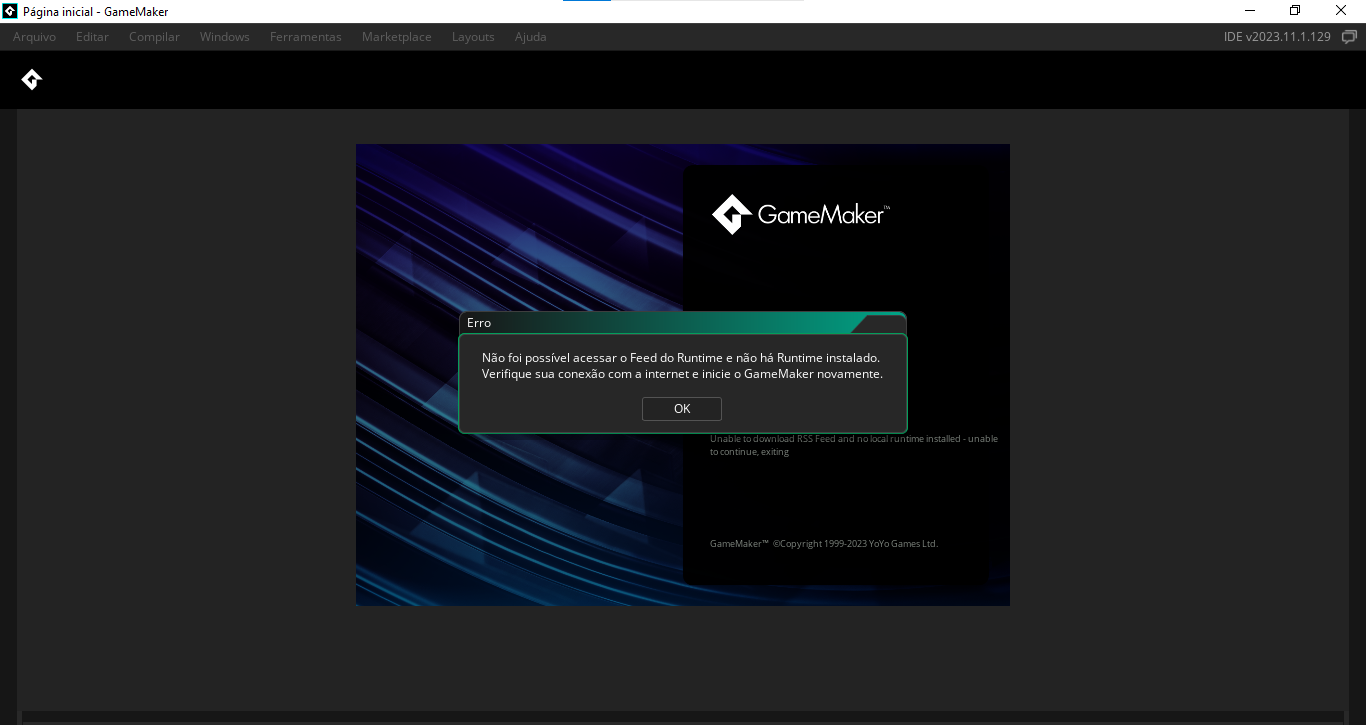Screen dimensions: 1366x725
Task: Click the Erro dialog title bar
Action: point(682,323)
